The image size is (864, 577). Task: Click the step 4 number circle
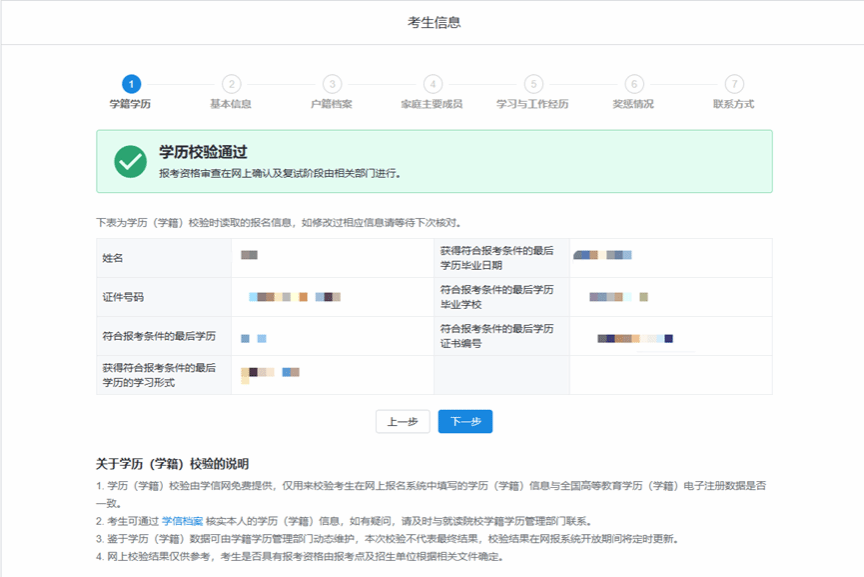pos(432,84)
